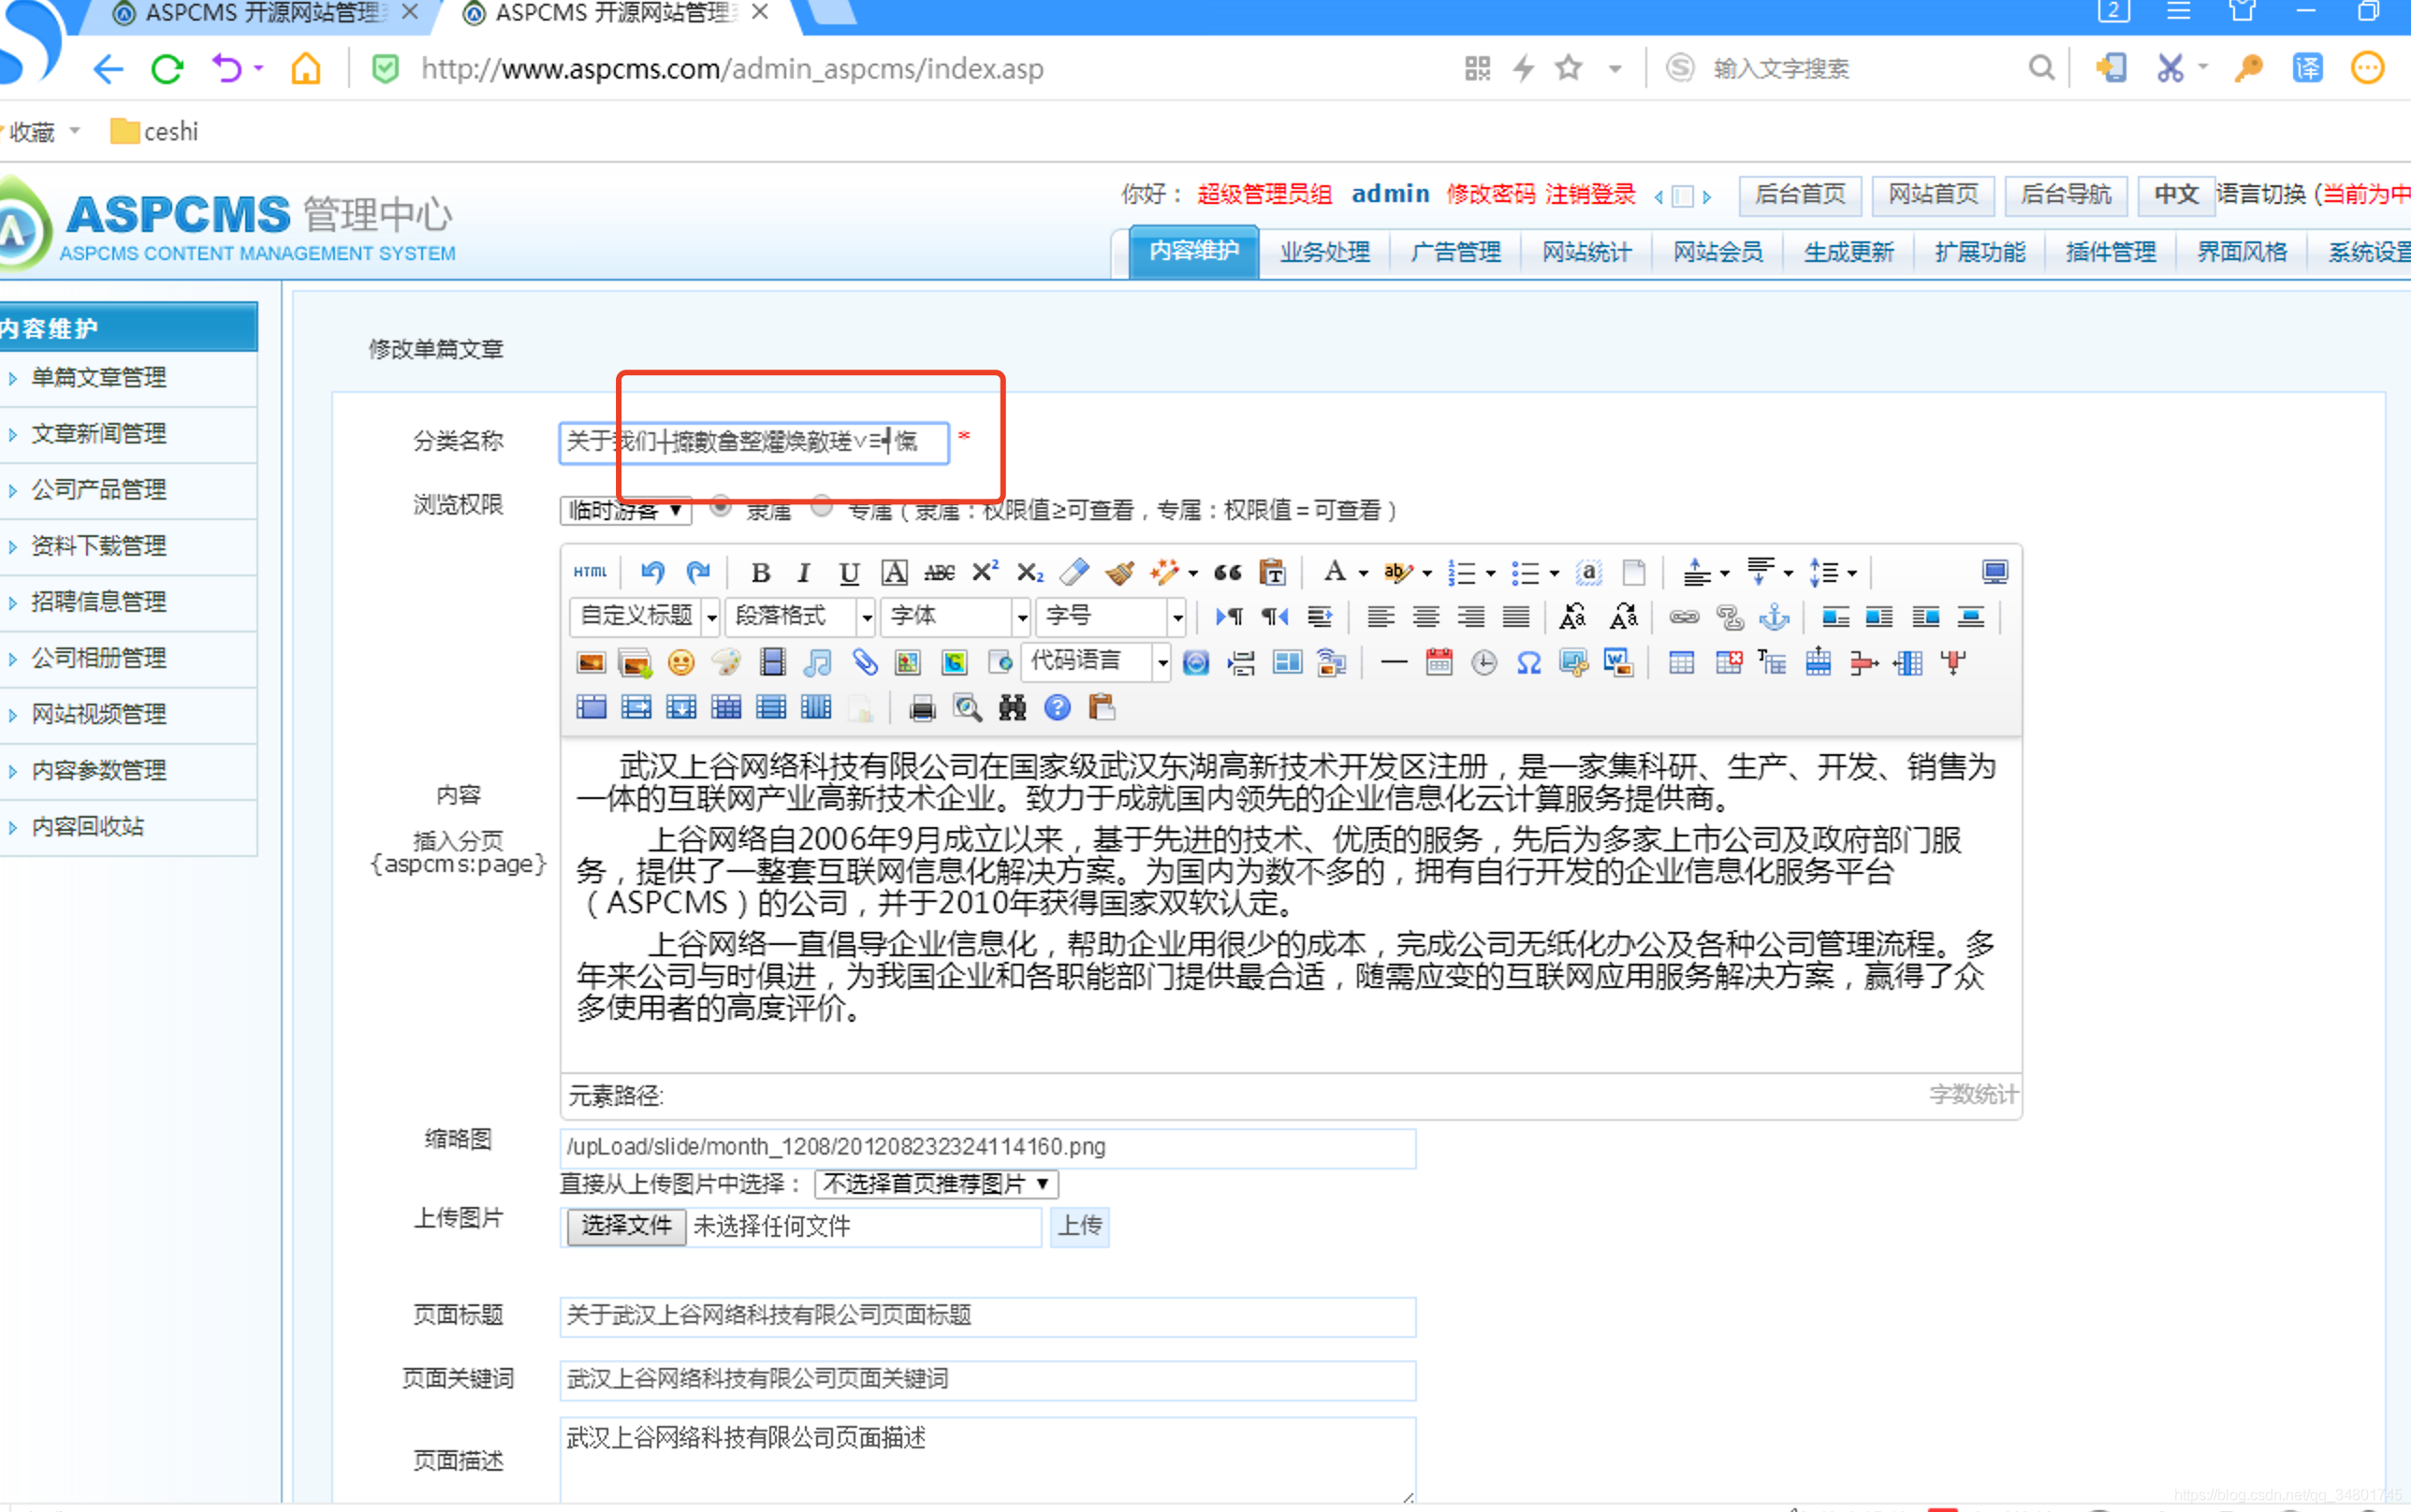The image size is (2411, 1512).
Task: Insert a smiley emoticon into the content
Action: click(x=681, y=662)
